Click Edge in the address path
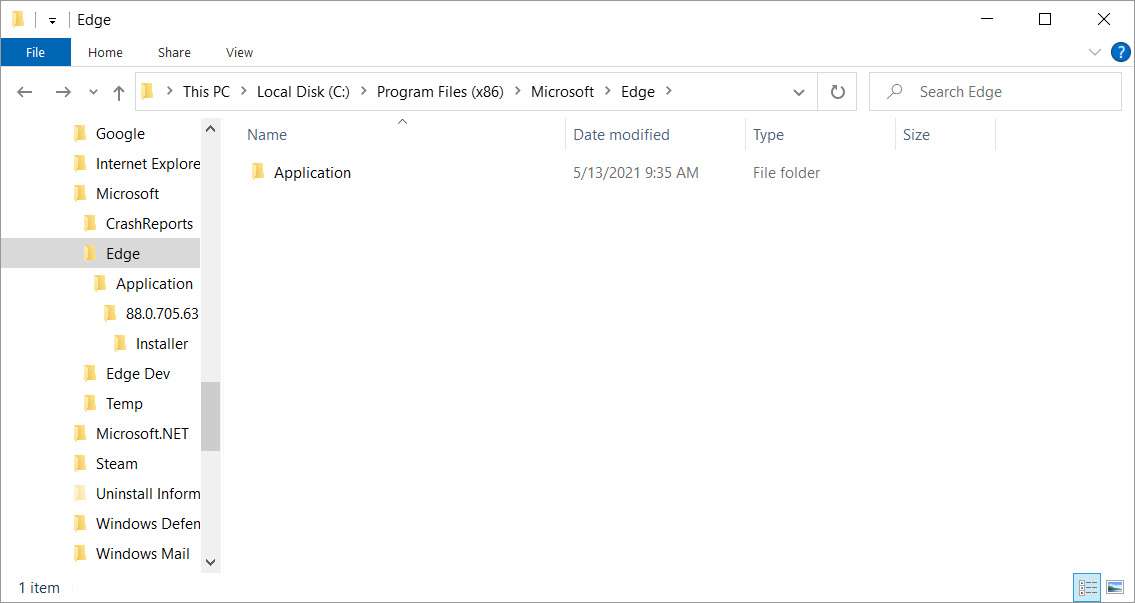 [x=638, y=92]
